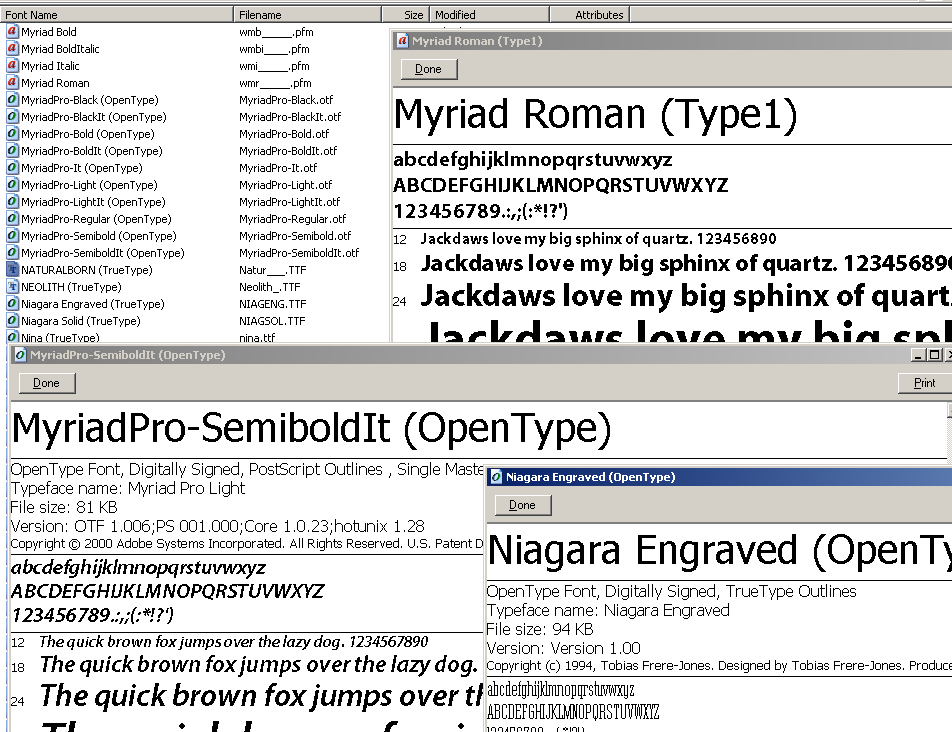This screenshot has height=732, width=952.
Task: Select the Myriad Bold font row
Action: click(49, 32)
